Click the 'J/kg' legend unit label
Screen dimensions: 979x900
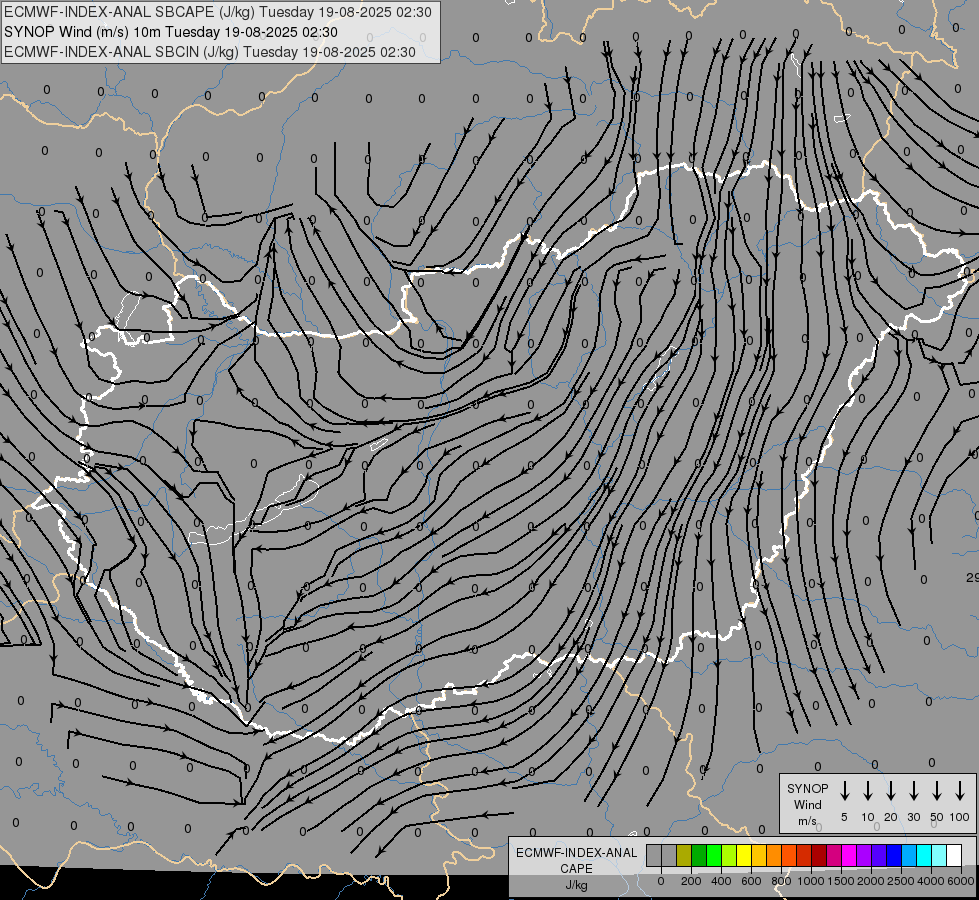click(576, 885)
